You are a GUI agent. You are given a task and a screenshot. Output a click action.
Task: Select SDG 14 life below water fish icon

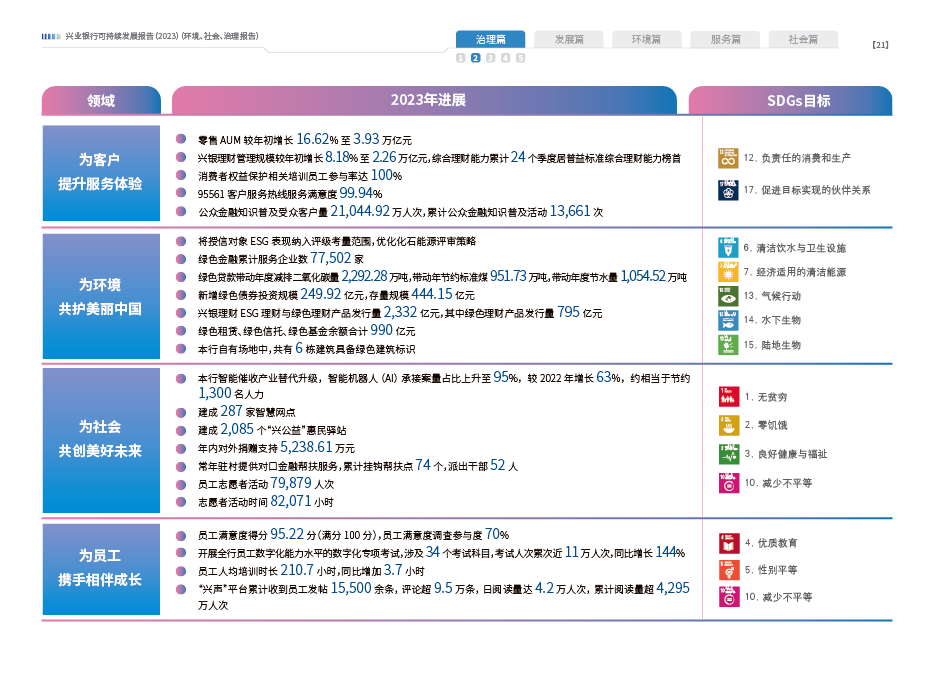click(x=727, y=320)
